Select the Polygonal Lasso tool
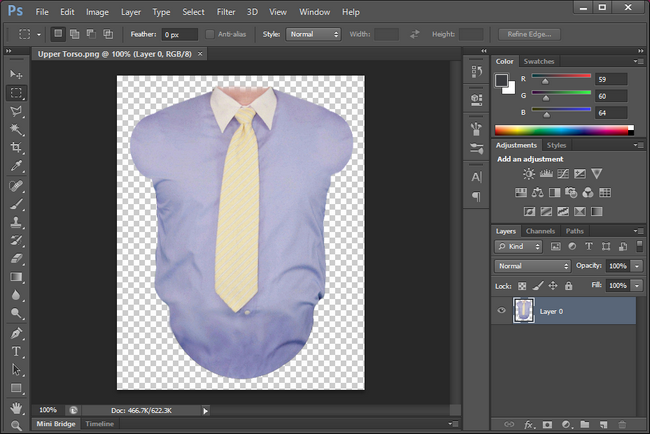This screenshot has width=650, height=434. click(16, 111)
